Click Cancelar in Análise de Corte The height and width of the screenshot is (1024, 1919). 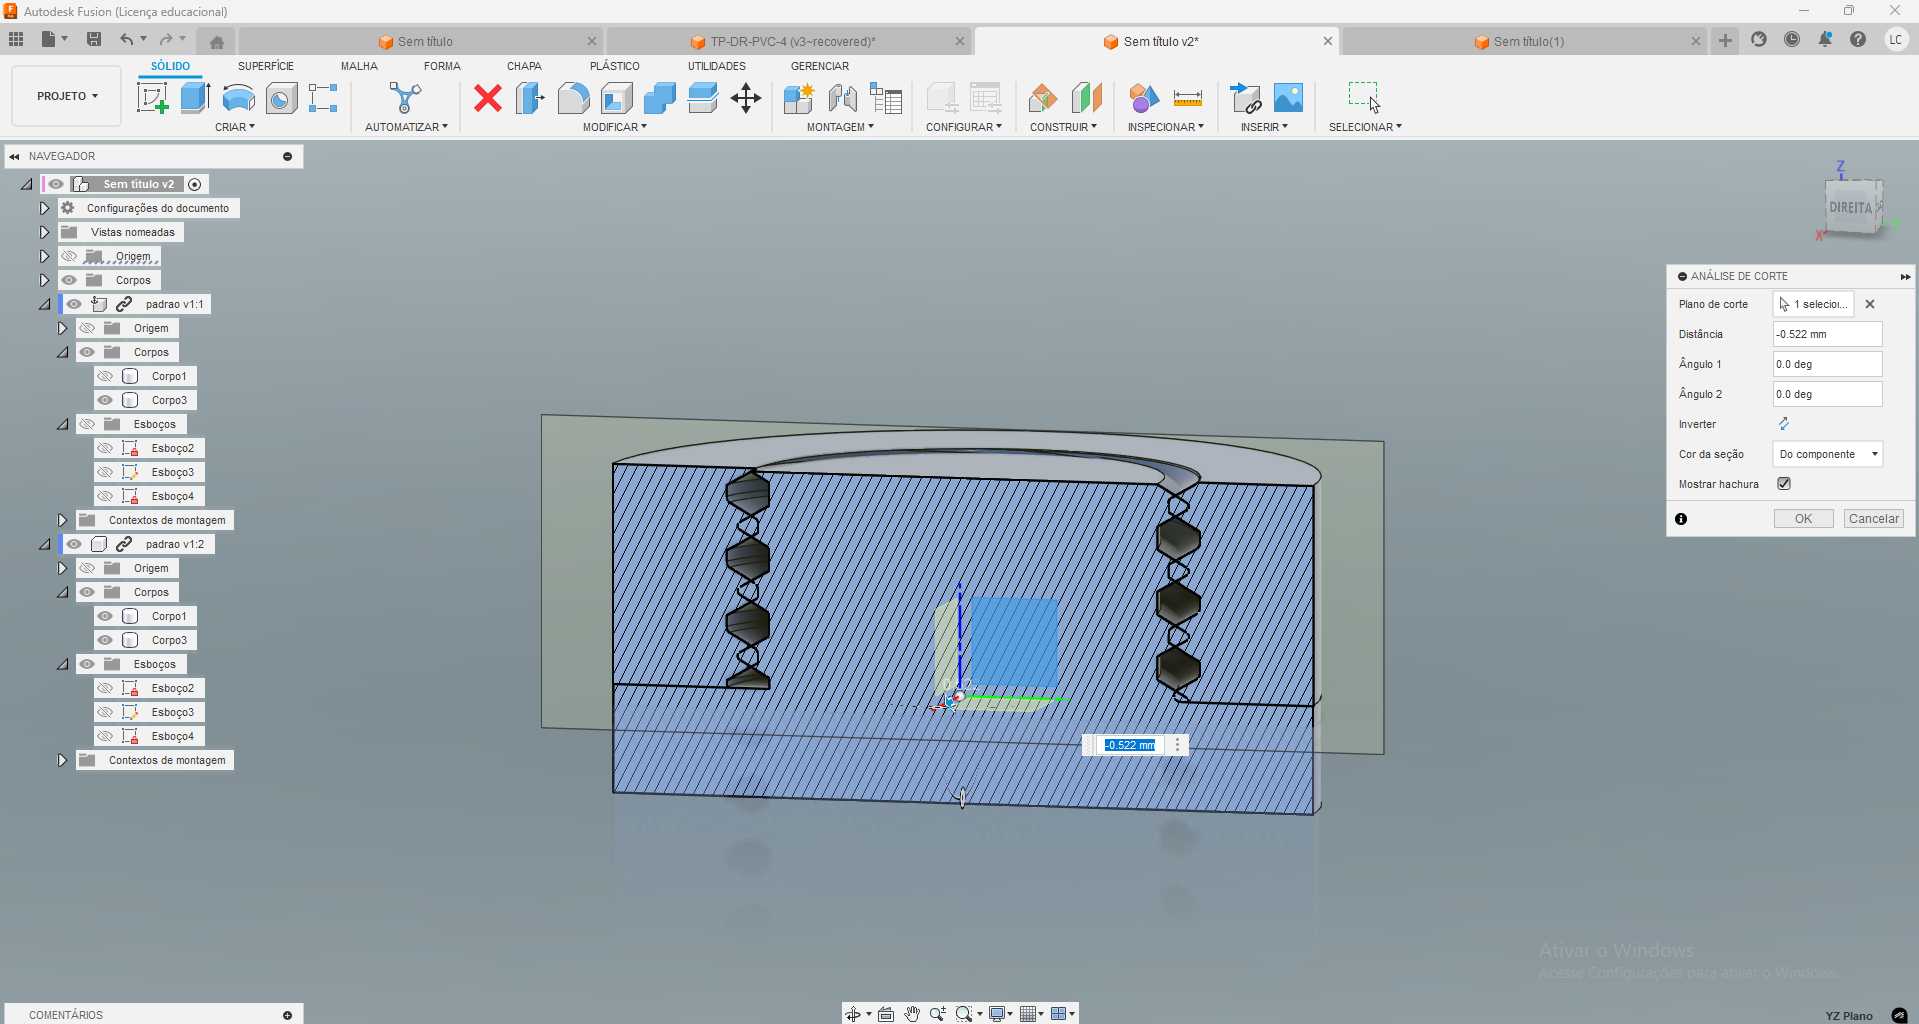[1873, 519]
